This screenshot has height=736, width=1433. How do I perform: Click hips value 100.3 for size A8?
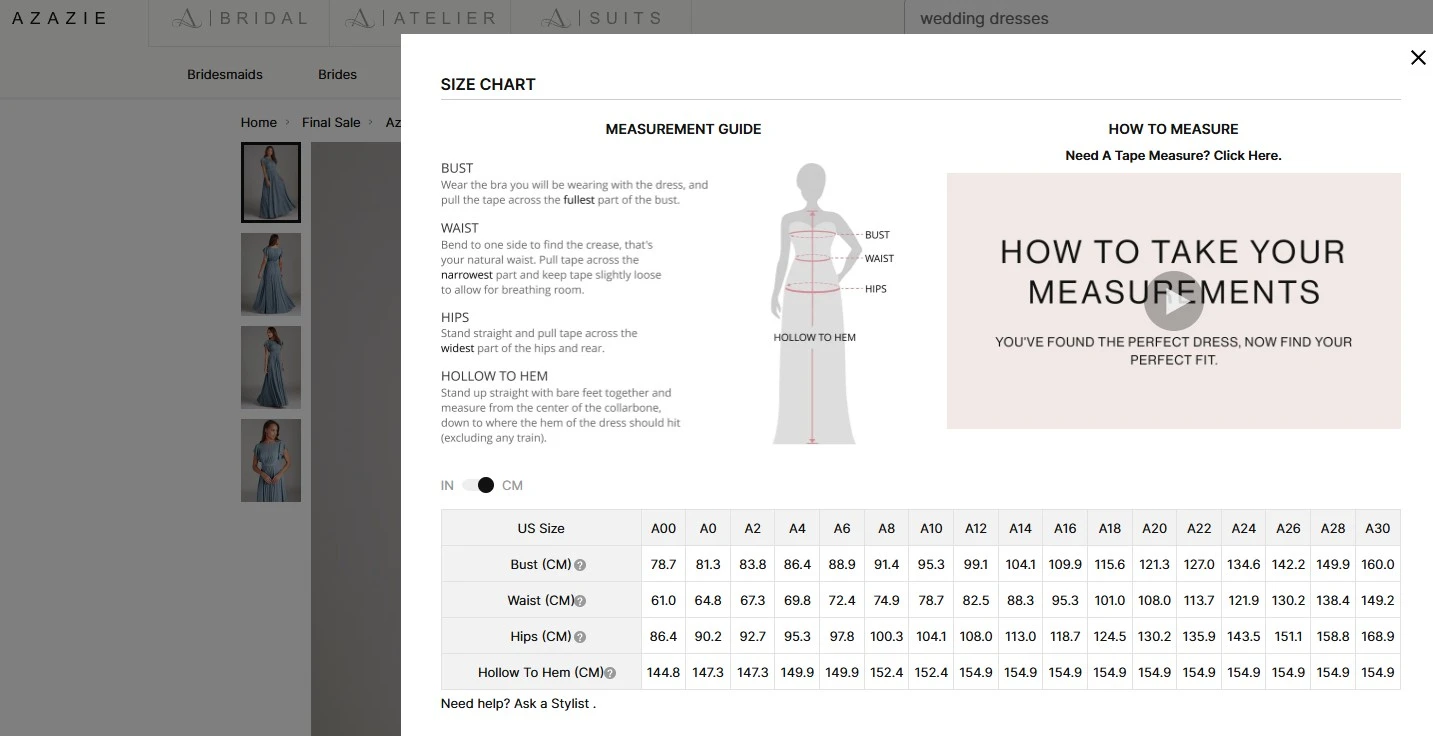(887, 636)
